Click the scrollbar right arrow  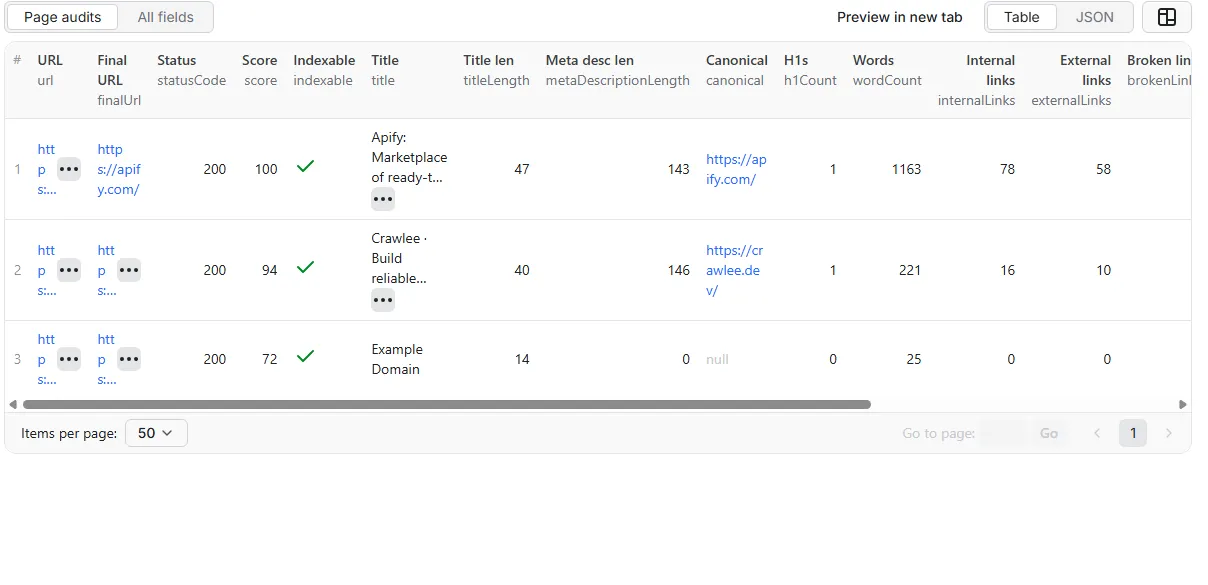pos(1183,405)
